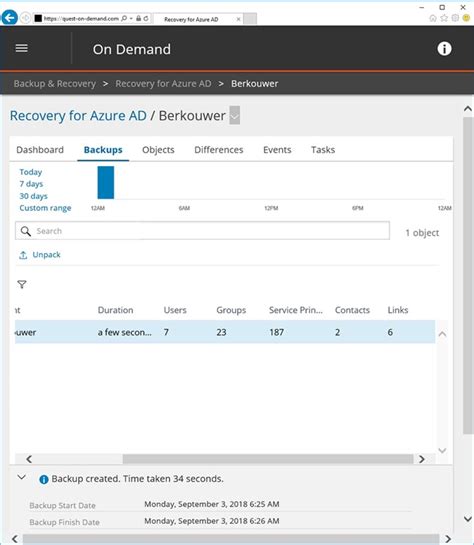Switch to the Differences tab
This screenshot has height=545, width=474.
pos(219,150)
